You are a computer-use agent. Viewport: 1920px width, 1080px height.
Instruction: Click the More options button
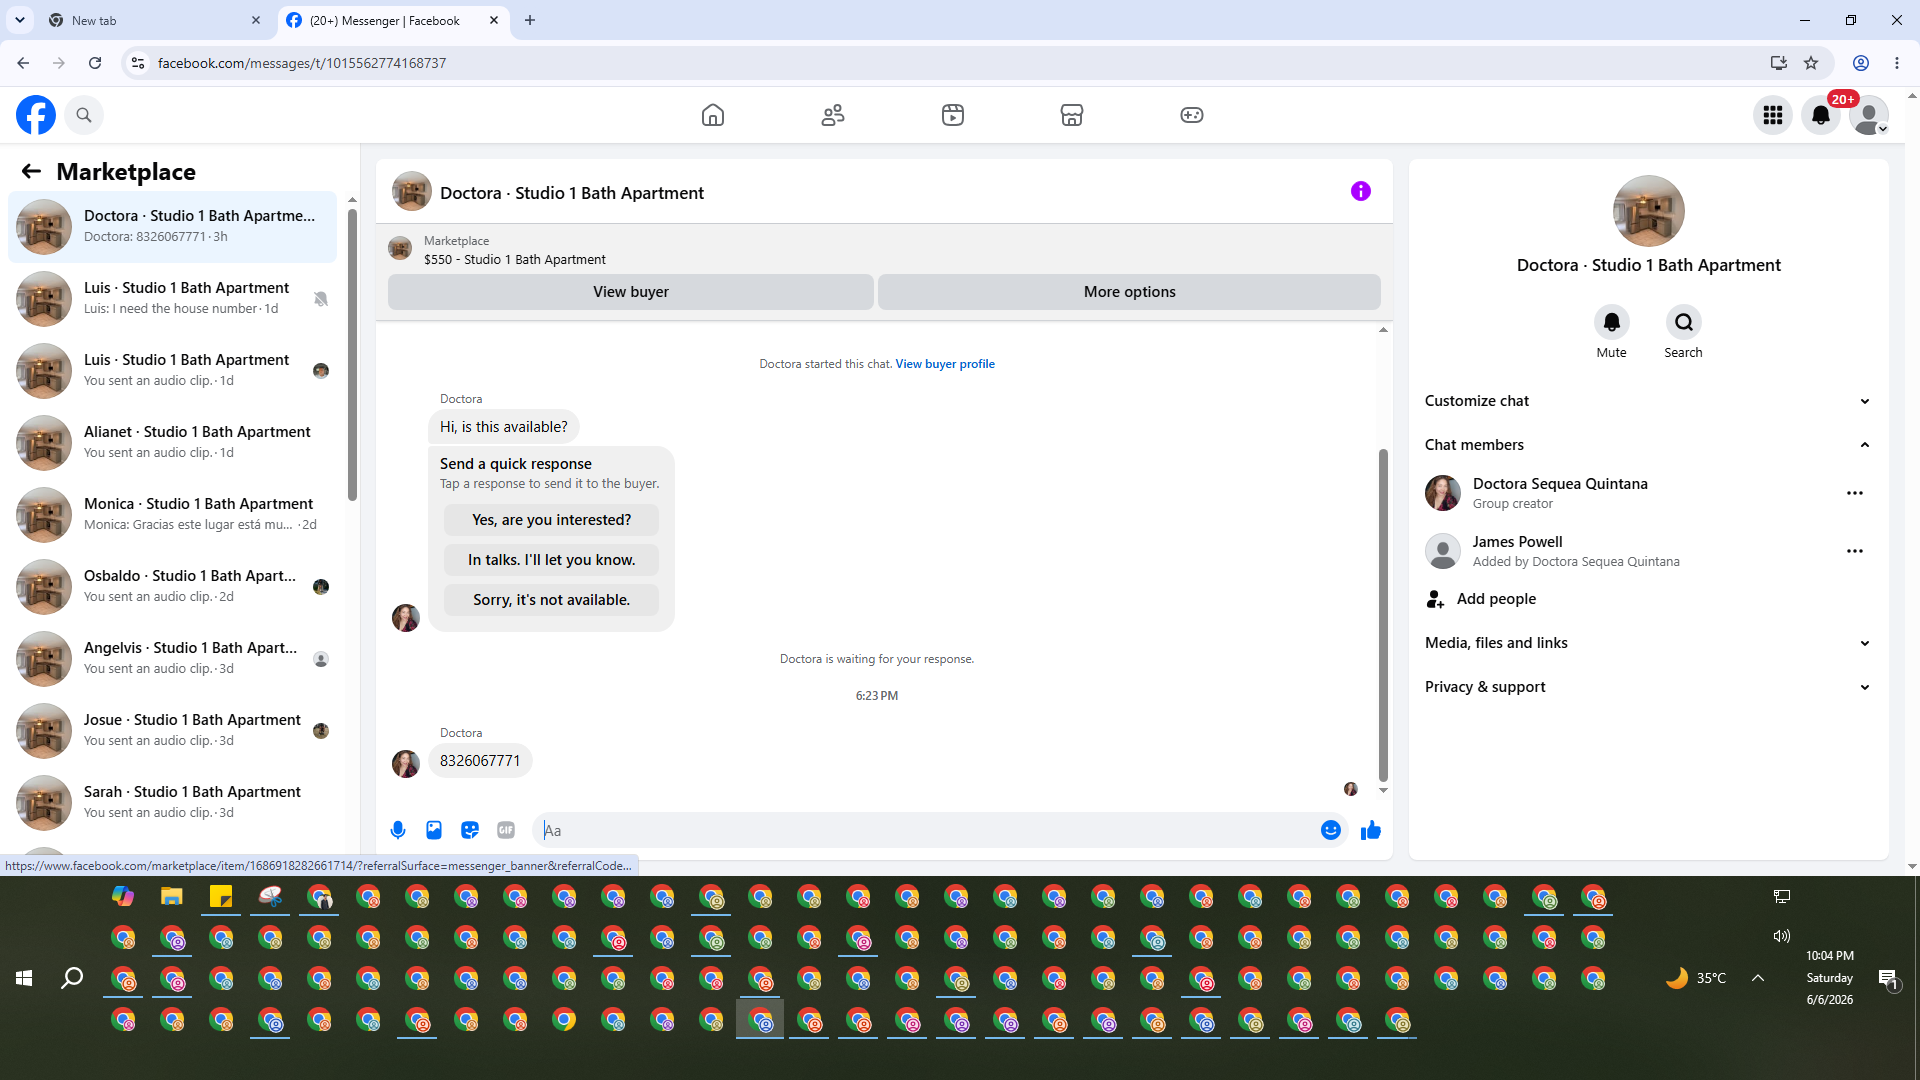[1130, 292]
